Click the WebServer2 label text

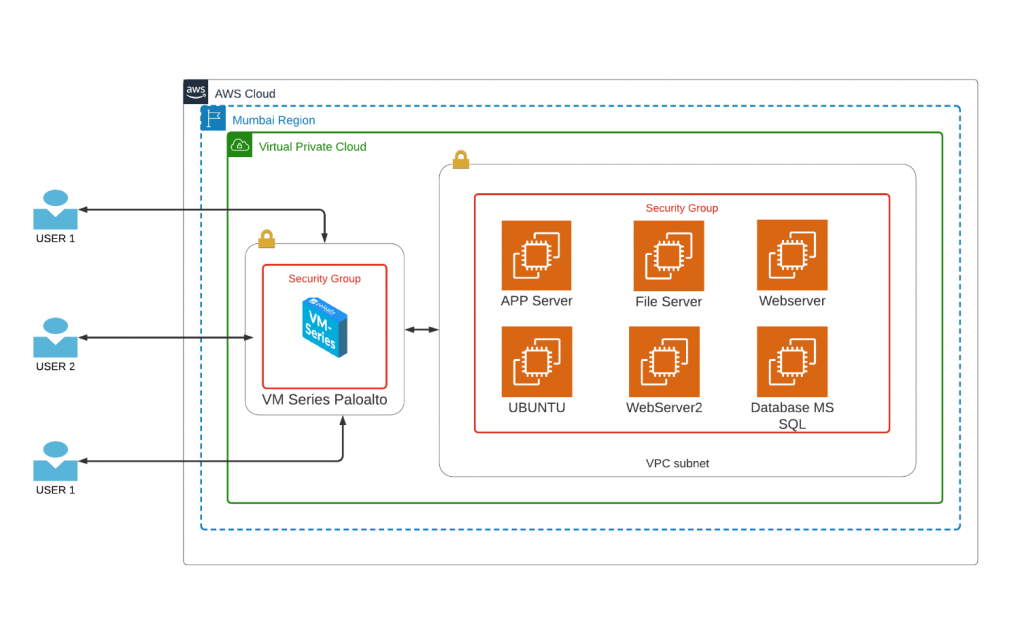[664, 408]
